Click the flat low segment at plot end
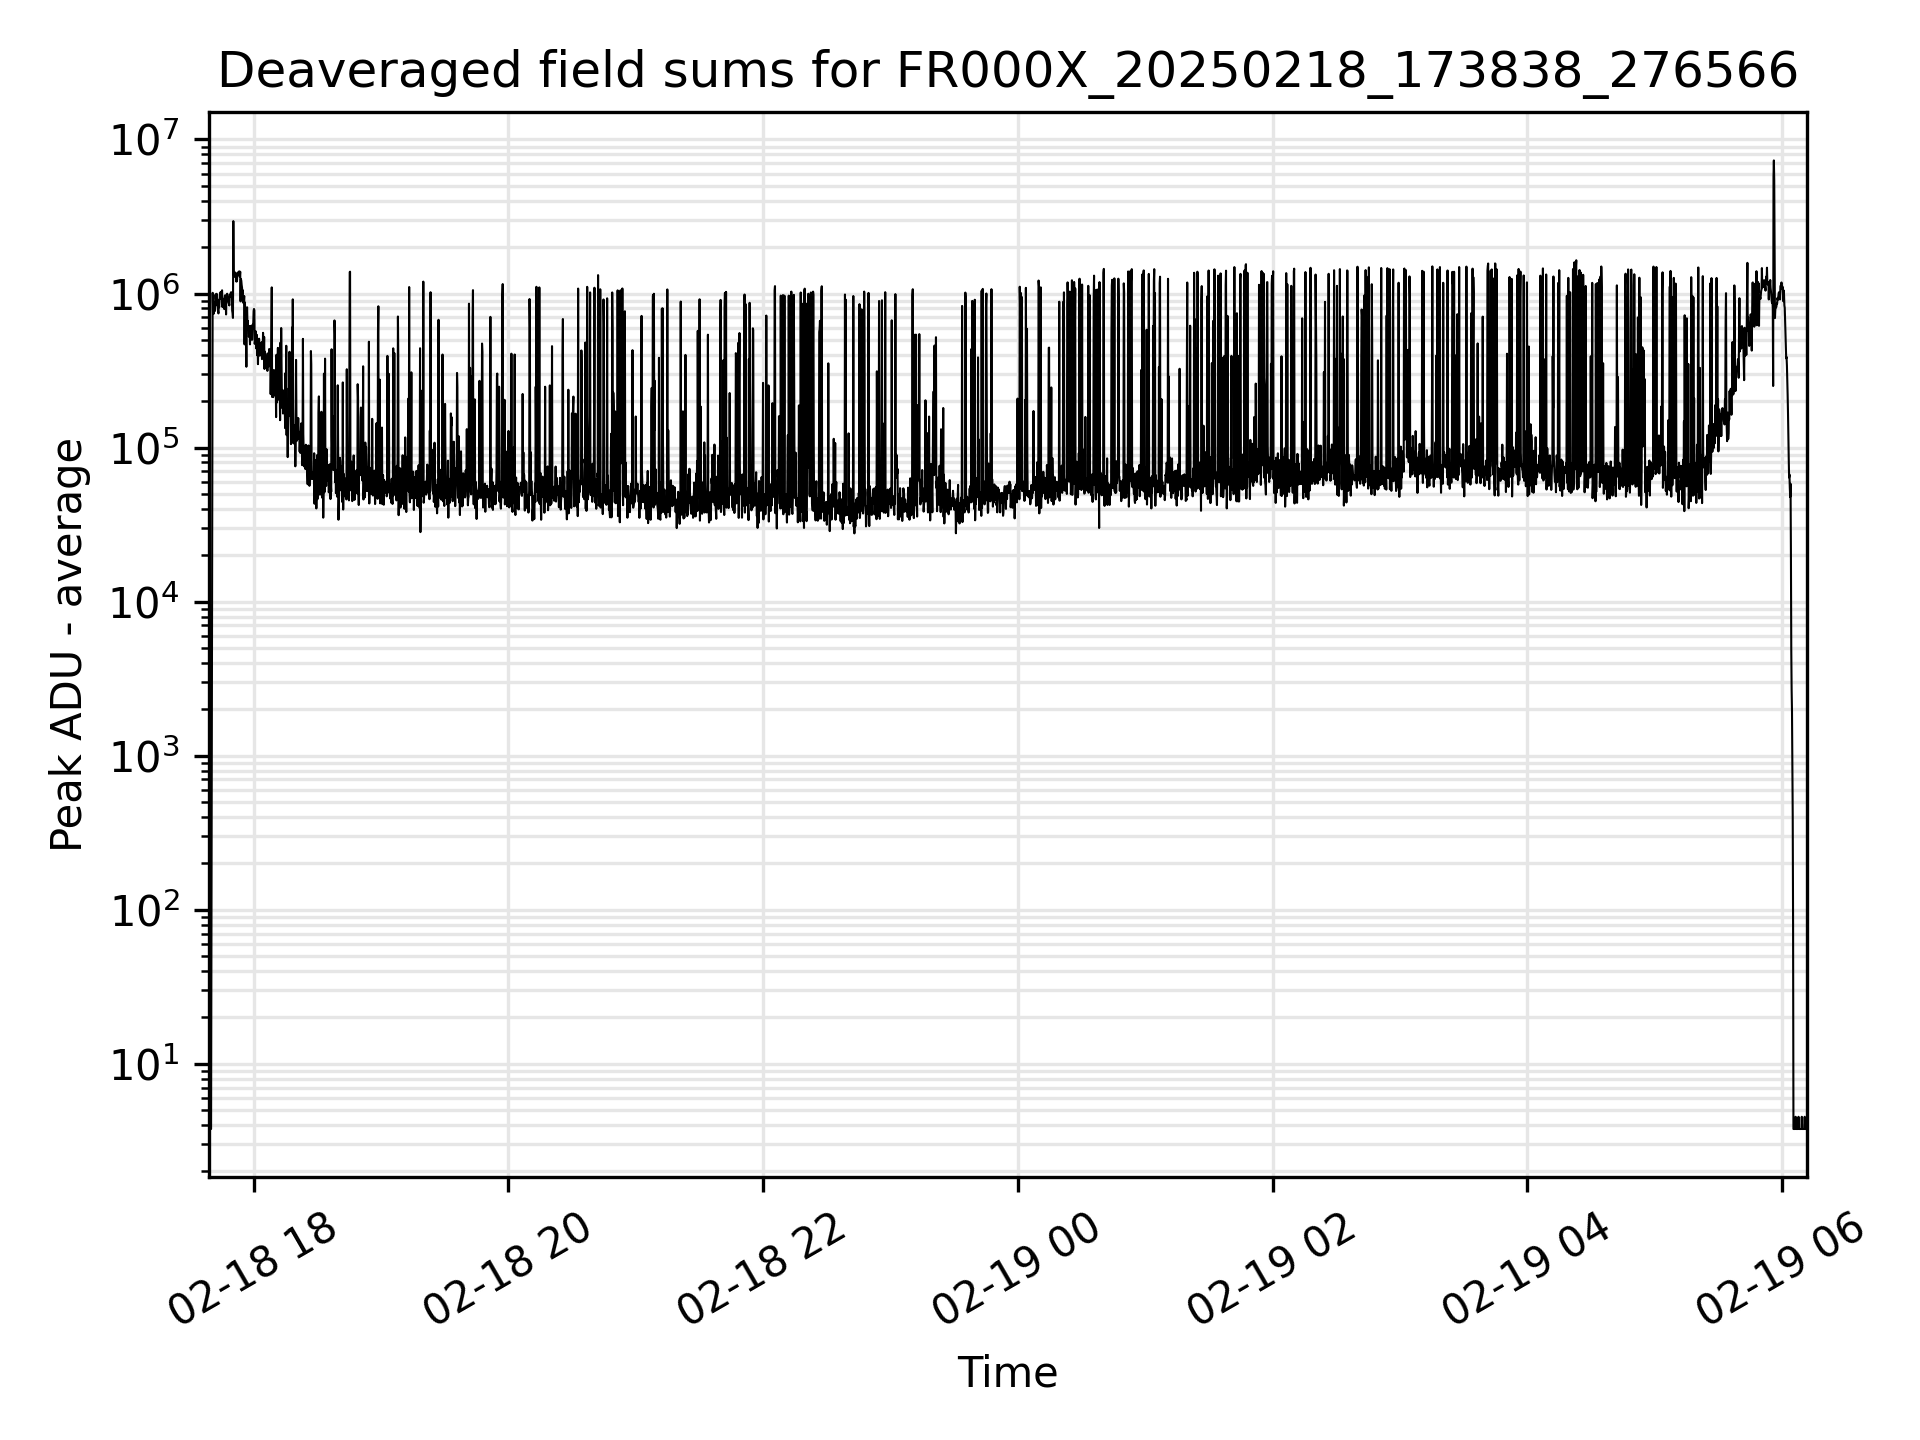 pos(1799,1122)
